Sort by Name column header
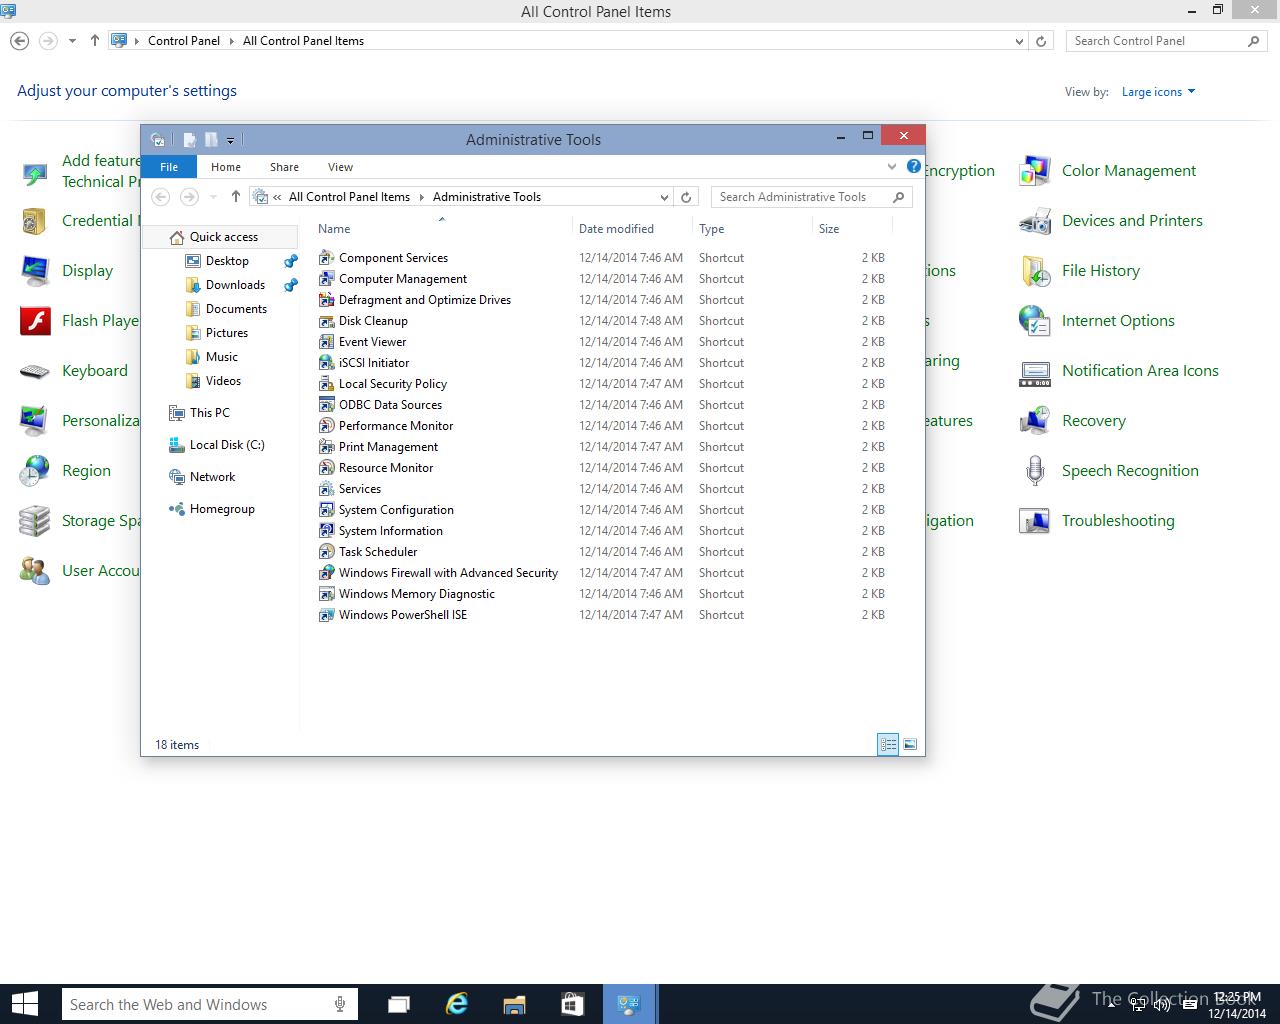Screen dimensions: 1280x1024 [x=334, y=229]
